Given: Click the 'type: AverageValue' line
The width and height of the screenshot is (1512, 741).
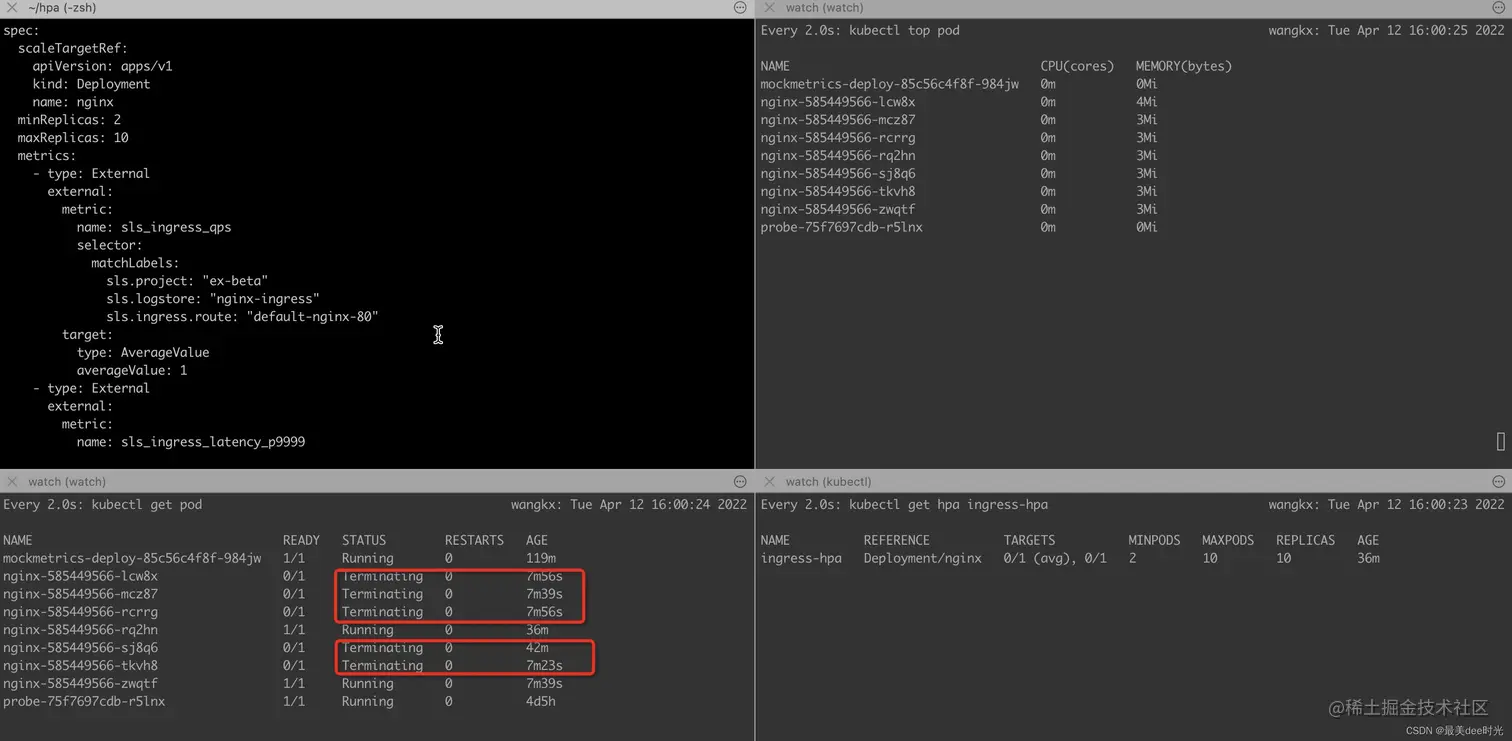Looking at the screenshot, I should click(x=143, y=353).
